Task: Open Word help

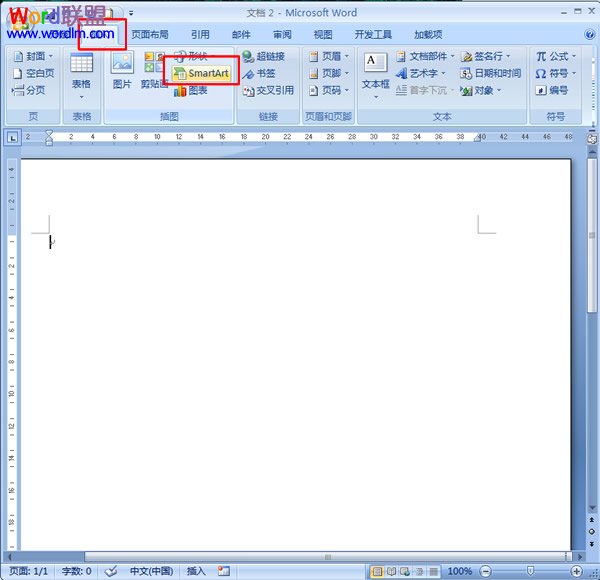Action: (590, 34)
